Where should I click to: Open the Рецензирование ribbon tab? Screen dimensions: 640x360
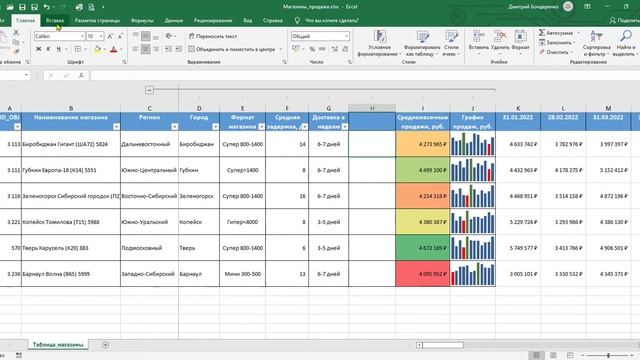pyautogui.click(x=213, y=20)
